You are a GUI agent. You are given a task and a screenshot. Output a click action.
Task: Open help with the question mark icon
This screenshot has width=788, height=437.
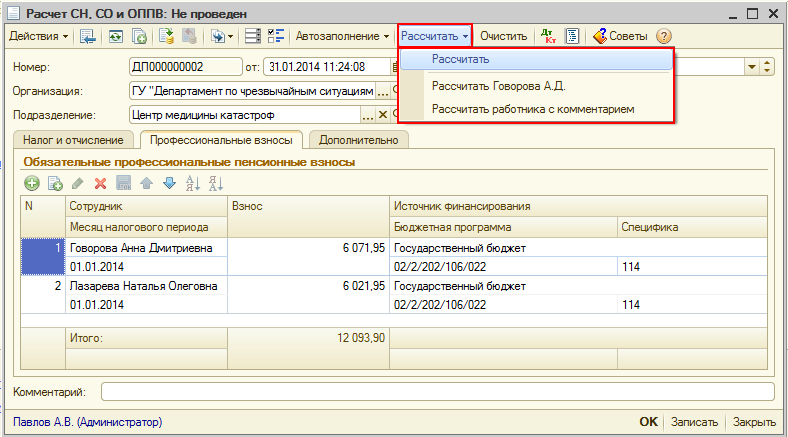tap(663, 36)
